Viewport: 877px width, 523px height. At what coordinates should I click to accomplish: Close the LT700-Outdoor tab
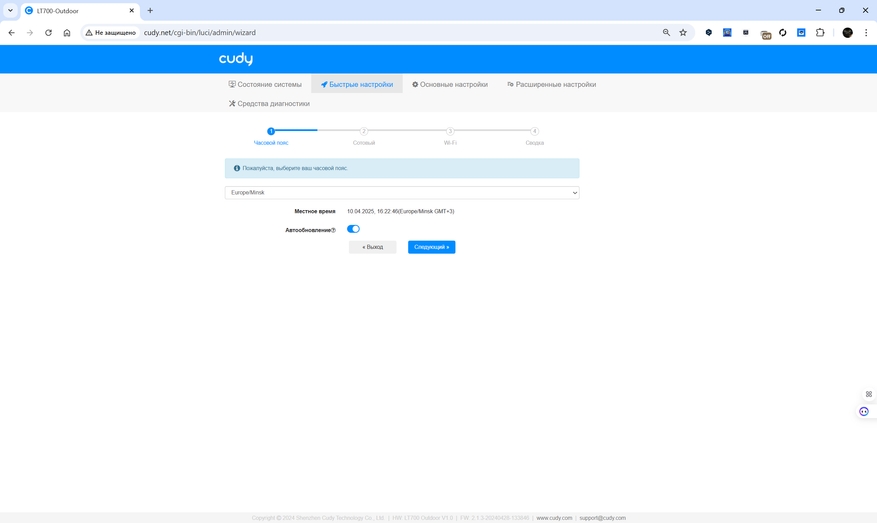[x=131, y=11]
